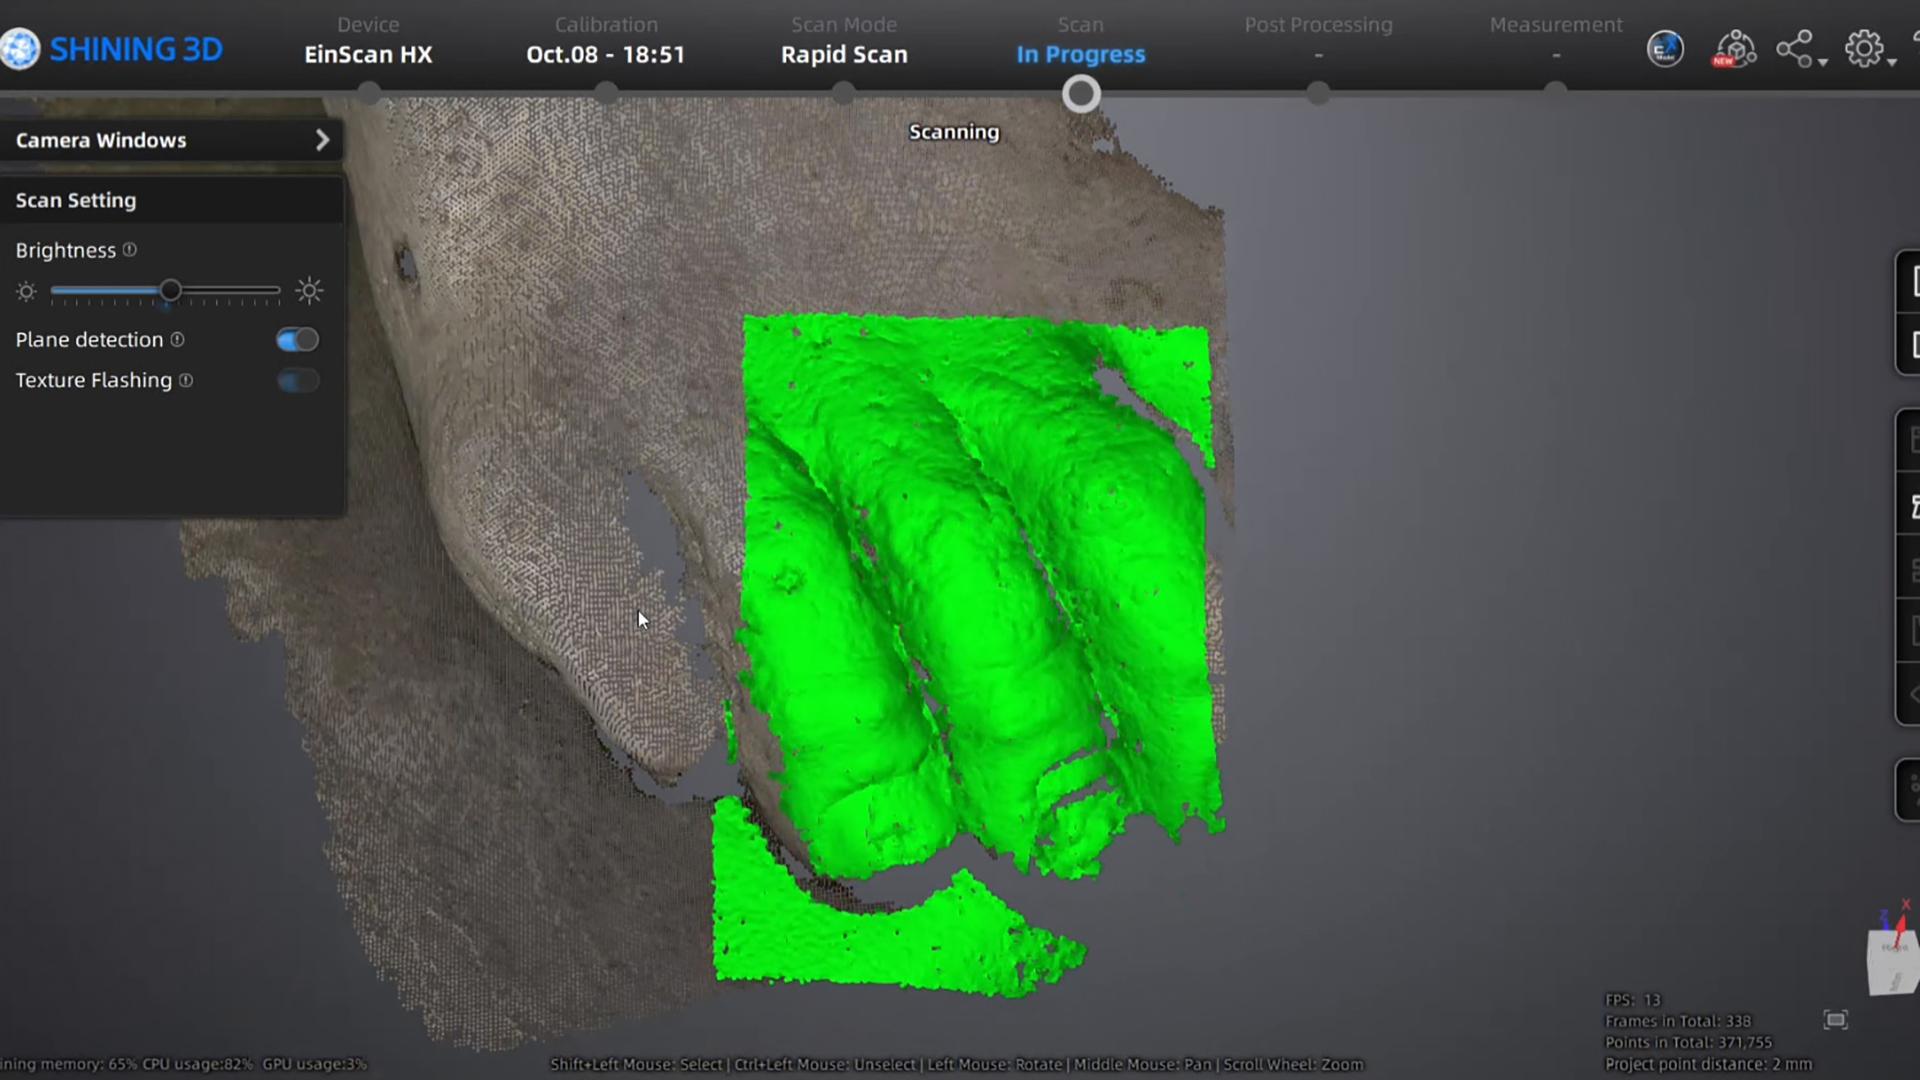
Task: Adjust the Brightness slider handle
Action: (x=170, y=291)
